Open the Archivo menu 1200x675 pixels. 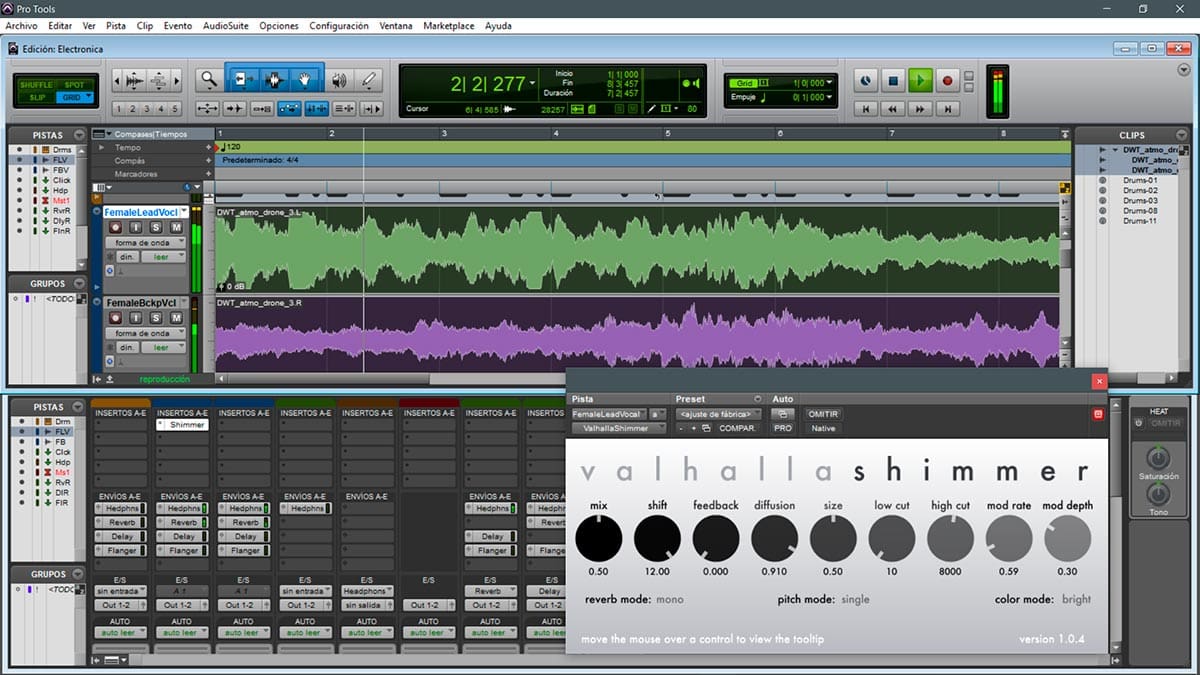(x=22, y=26)
